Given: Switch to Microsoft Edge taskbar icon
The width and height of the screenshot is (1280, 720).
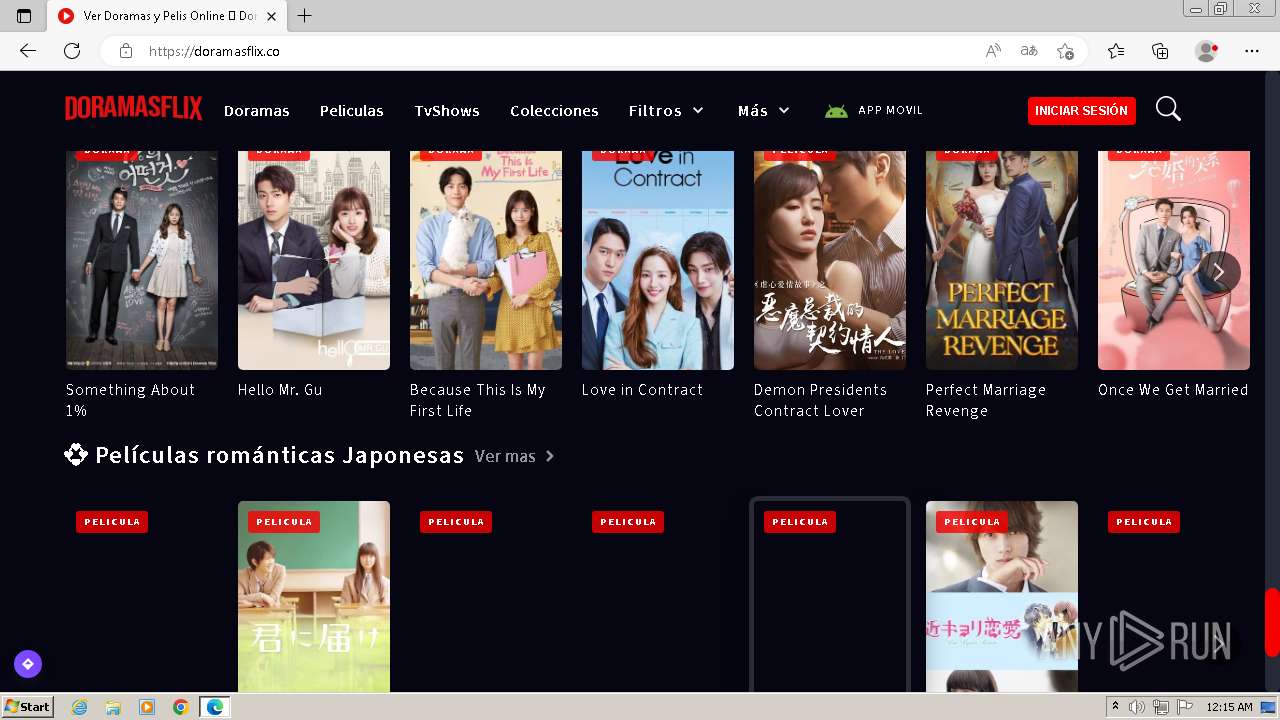Looking at the screenshot, I should click(214, 707).
